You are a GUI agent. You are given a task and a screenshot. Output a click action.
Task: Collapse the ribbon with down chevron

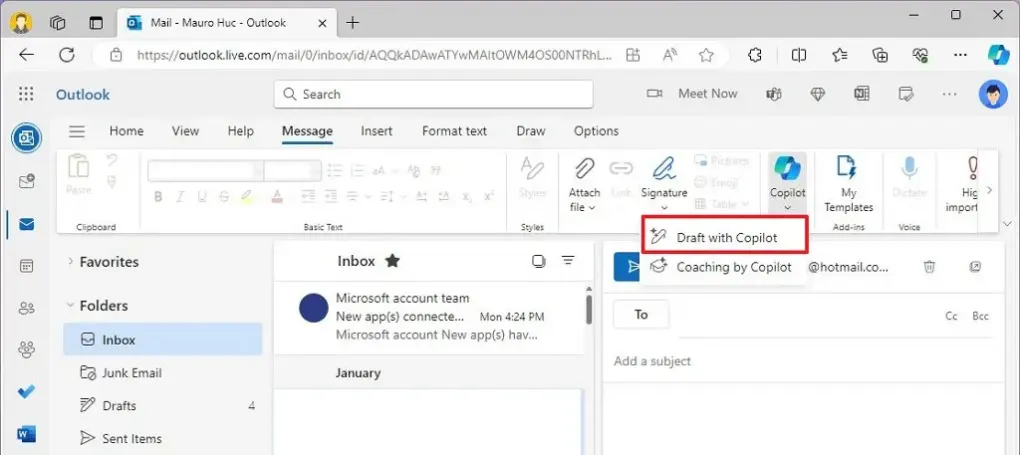1008,223
